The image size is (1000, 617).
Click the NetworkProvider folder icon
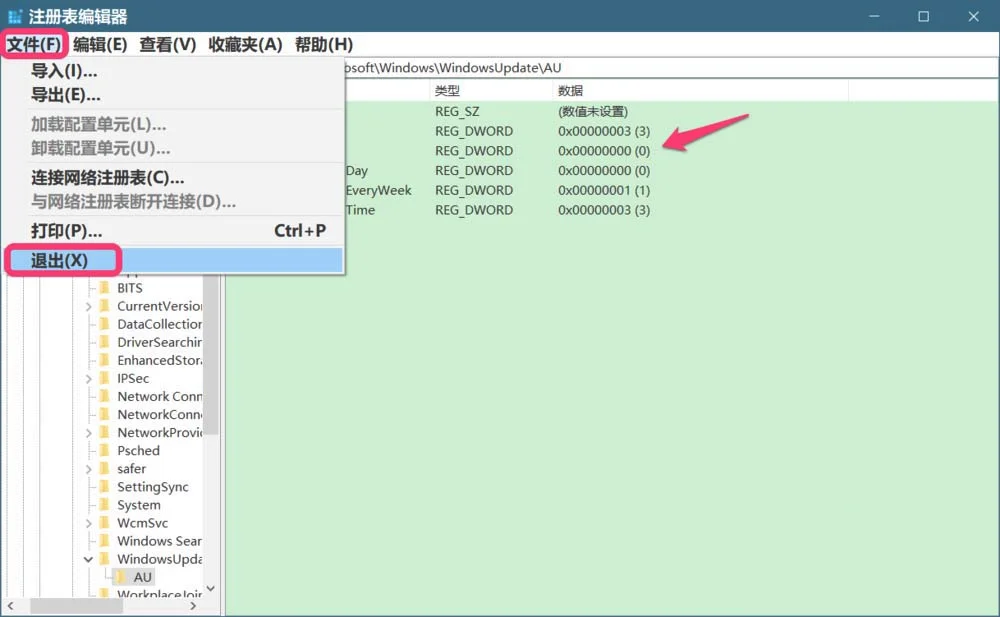coord(105,432)
